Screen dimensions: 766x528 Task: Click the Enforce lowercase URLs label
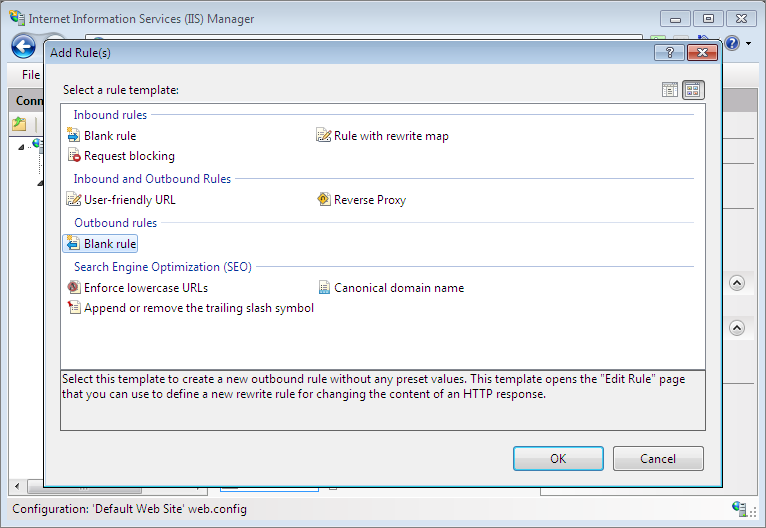point(146,288)
